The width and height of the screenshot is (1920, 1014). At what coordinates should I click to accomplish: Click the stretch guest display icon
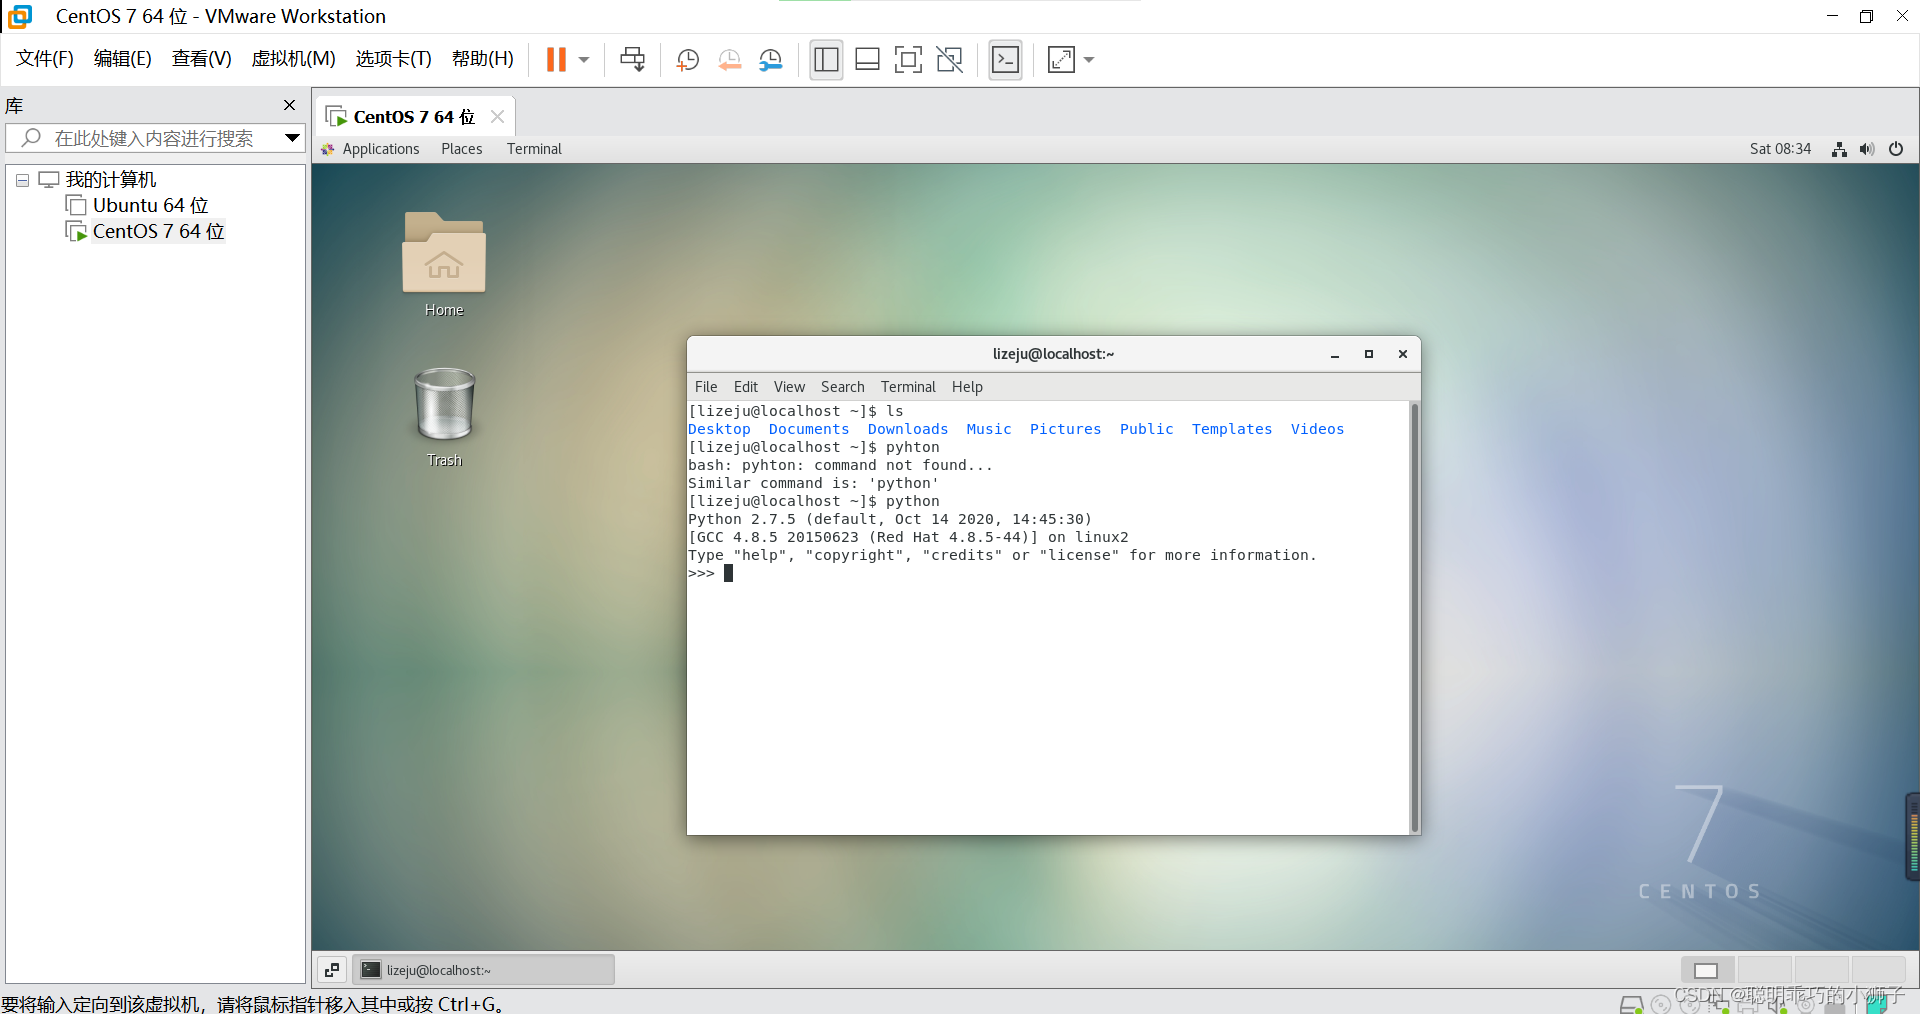point(1061,60)
